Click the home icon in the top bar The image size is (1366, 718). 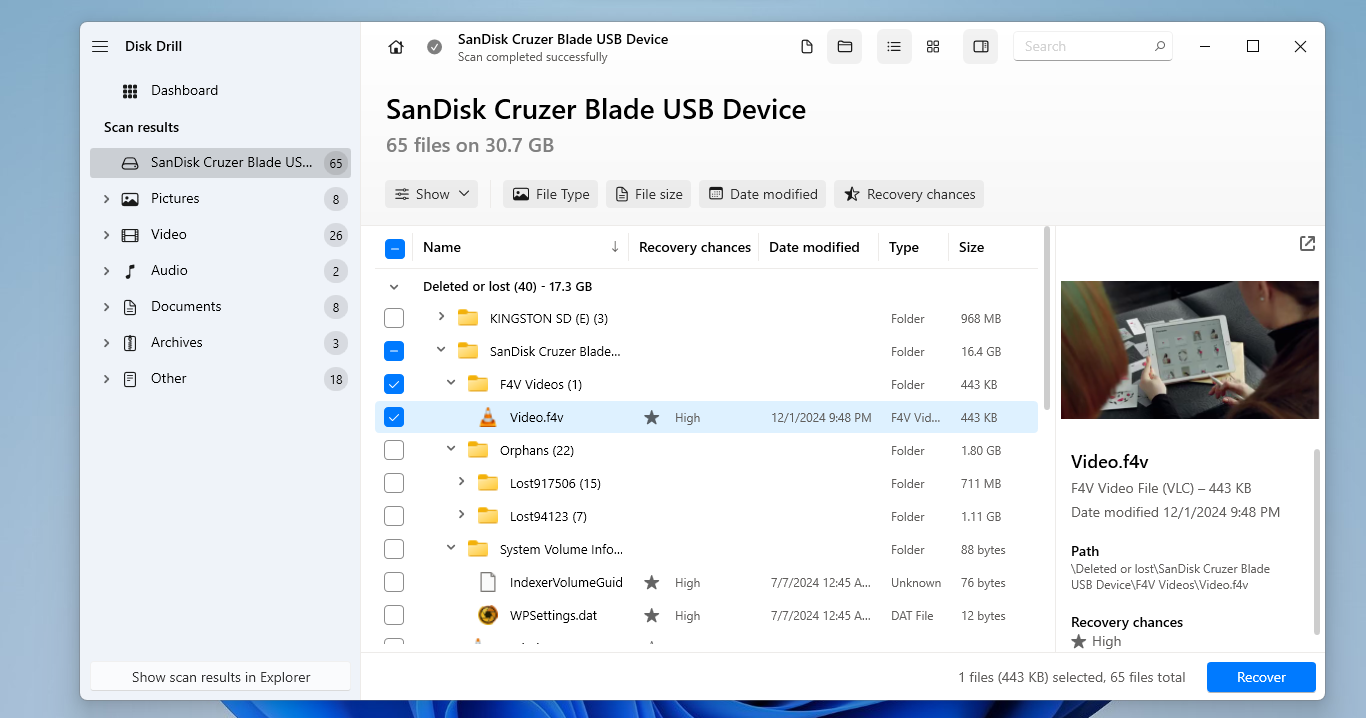(x=396, y=47)
